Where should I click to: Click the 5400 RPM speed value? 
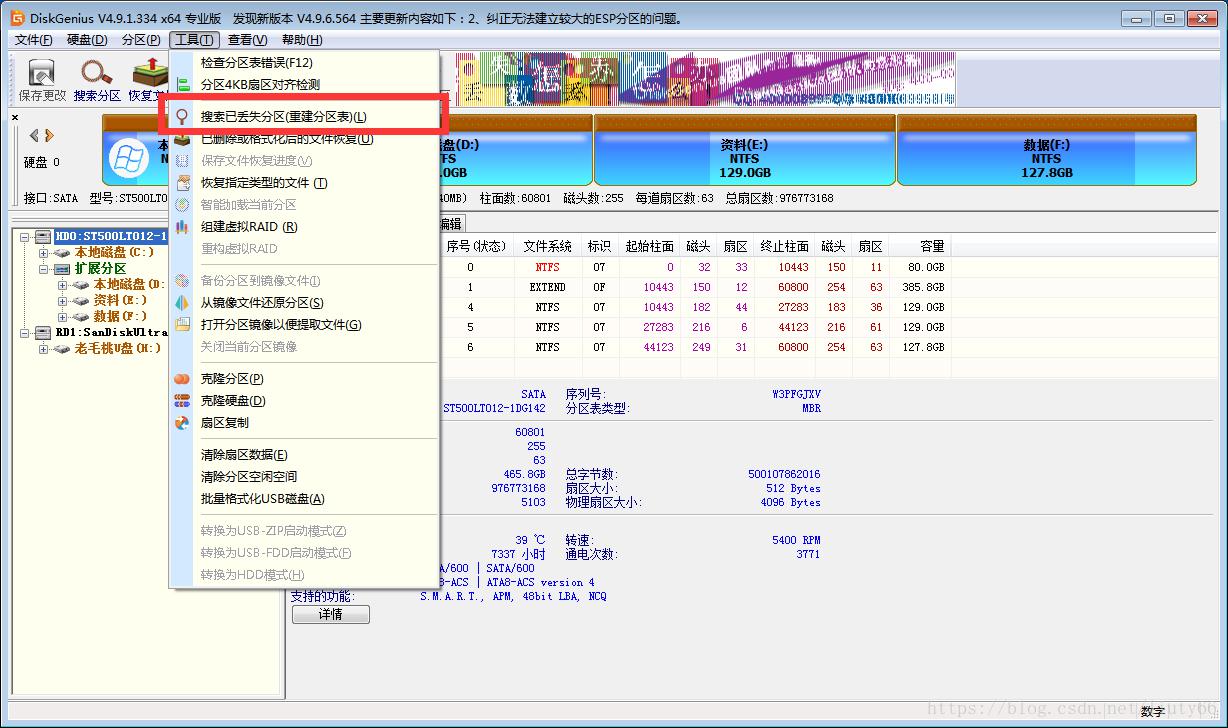pos(796,540)
